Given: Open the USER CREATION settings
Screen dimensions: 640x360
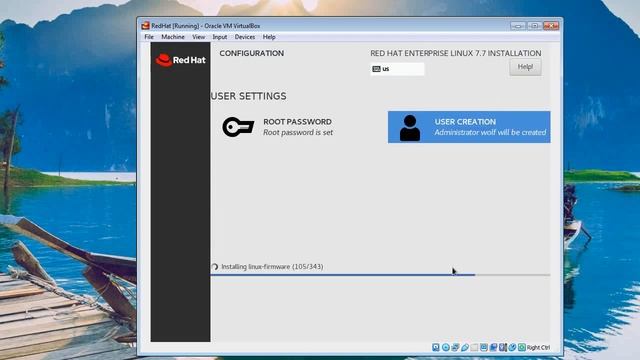Looking at the screenshot, I should tap(469, 127).
